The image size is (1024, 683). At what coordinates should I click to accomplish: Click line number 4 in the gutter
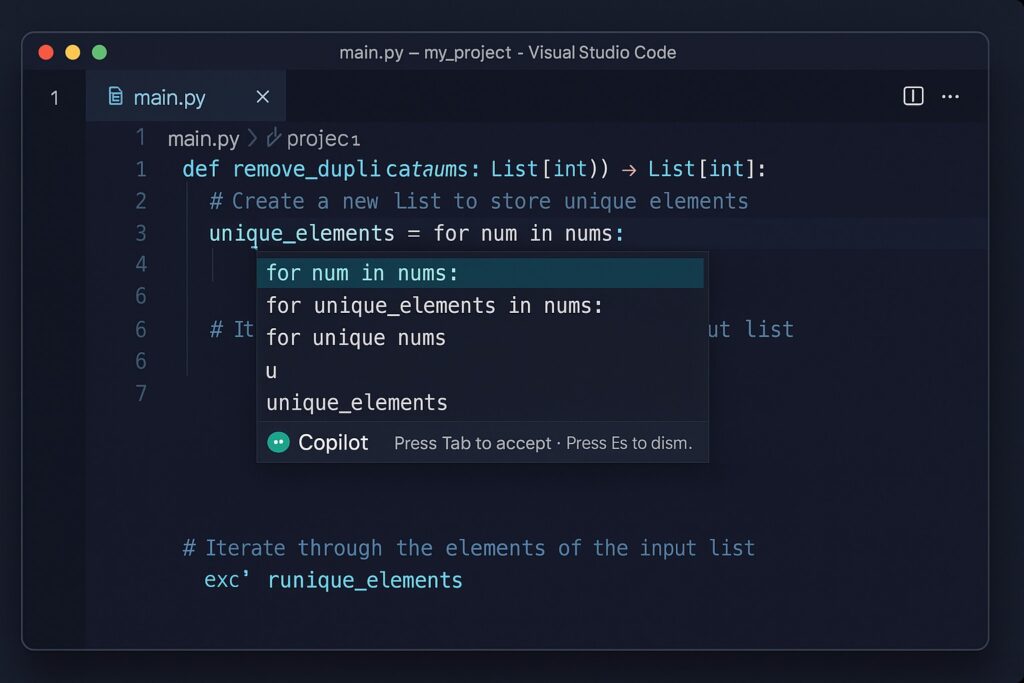point(140,264)
